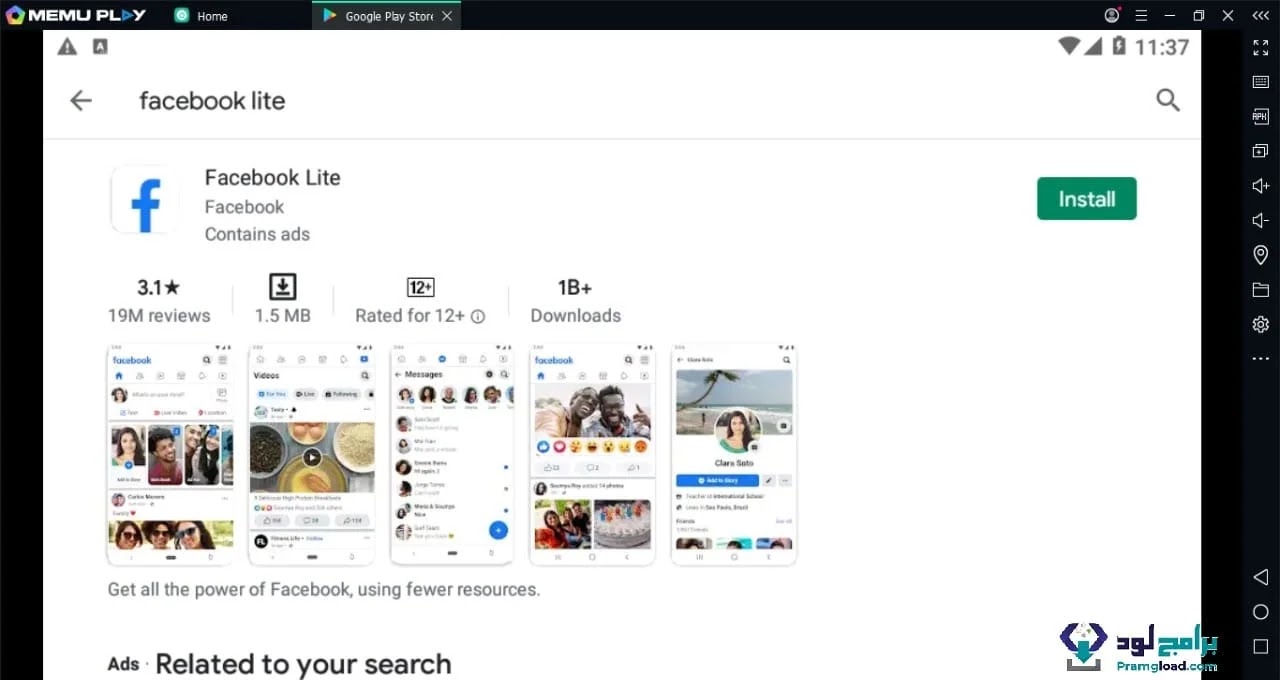The width and height of the screenshot is (1280, 680).
Task: Open the Clara Soto profile screenshot
Action: tap(734, 455)
